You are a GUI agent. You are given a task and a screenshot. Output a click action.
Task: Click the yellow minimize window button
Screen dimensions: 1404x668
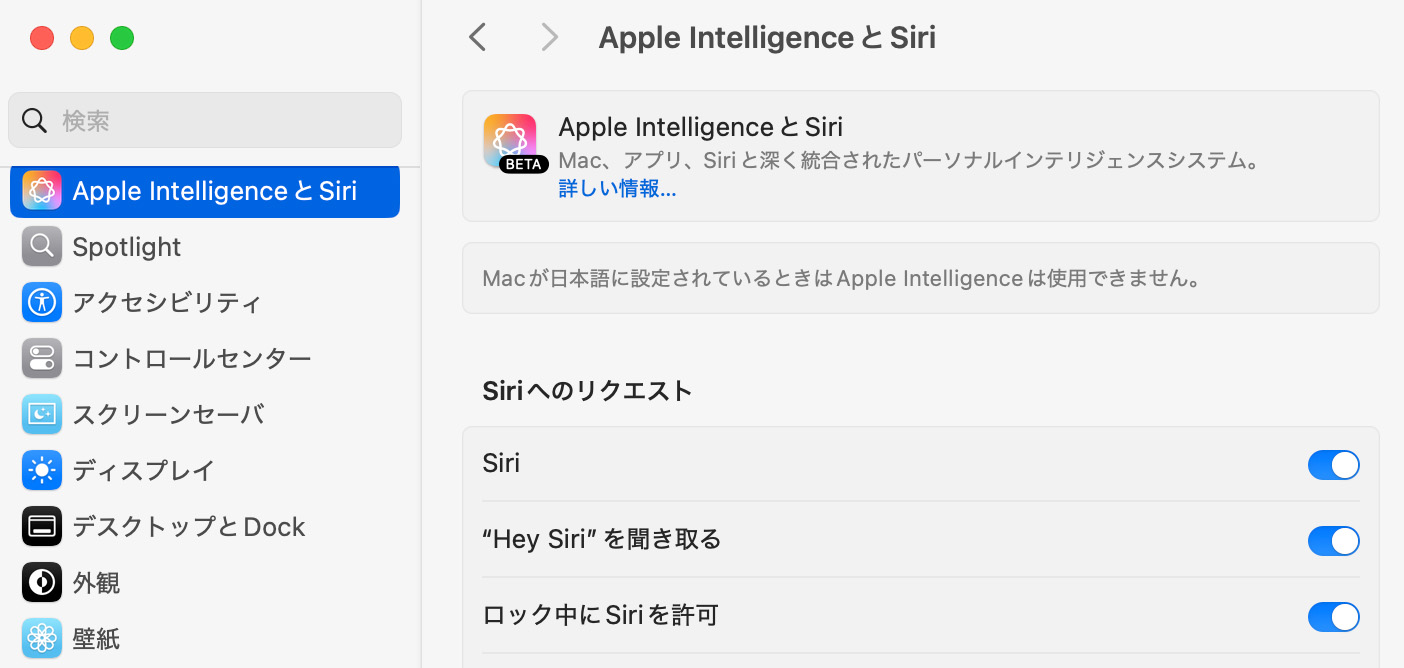pyautogui.click(x=82, y=39)
